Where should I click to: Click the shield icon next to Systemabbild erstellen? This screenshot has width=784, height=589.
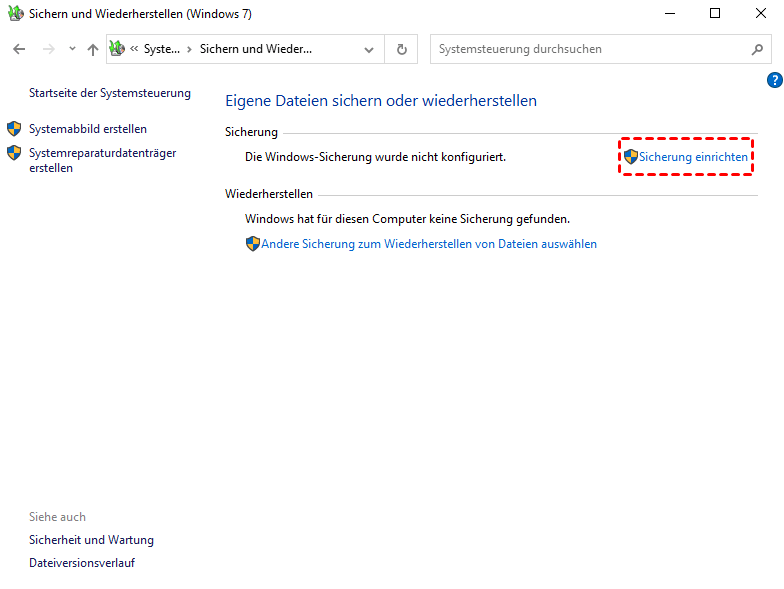14,128
